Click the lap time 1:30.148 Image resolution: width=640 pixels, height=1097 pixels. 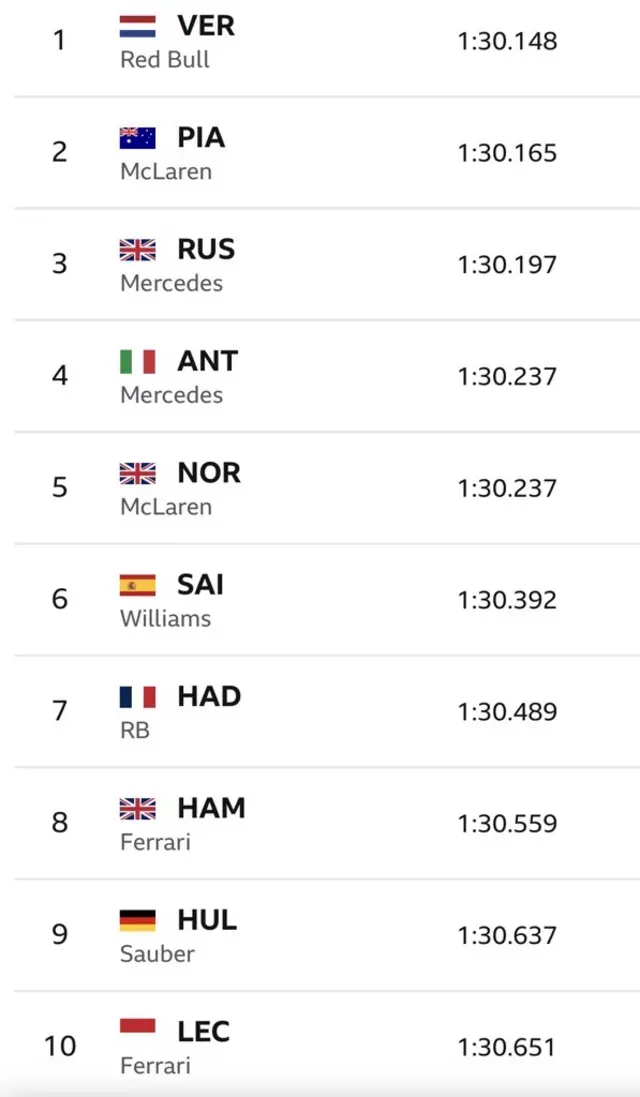(507, 42)
